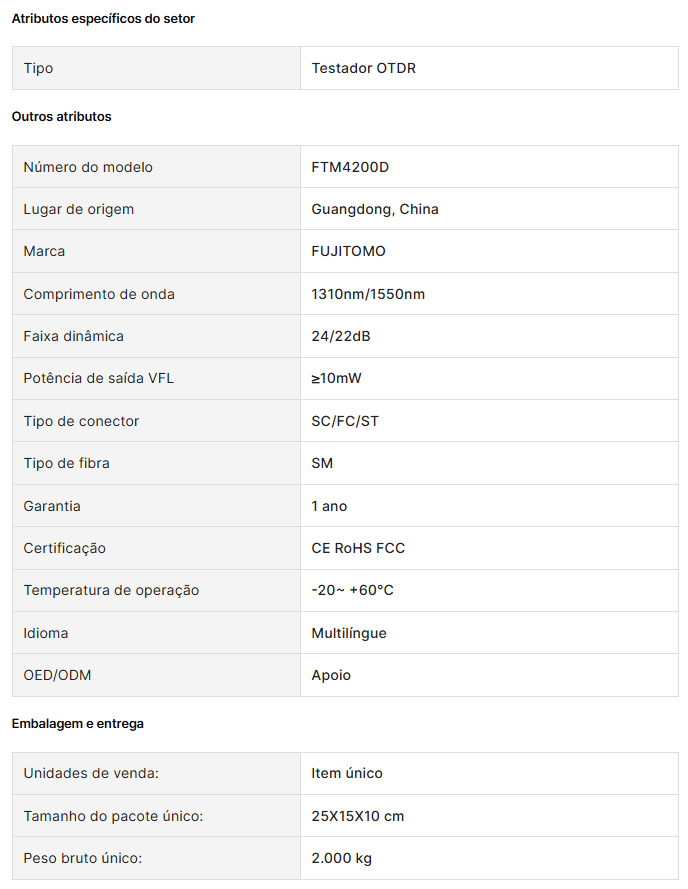The height and width of the screenshot is (889, 688).
Task: Click the 'Multilíngue' language value
Action: pyautogui.click(x=349, y=633)
